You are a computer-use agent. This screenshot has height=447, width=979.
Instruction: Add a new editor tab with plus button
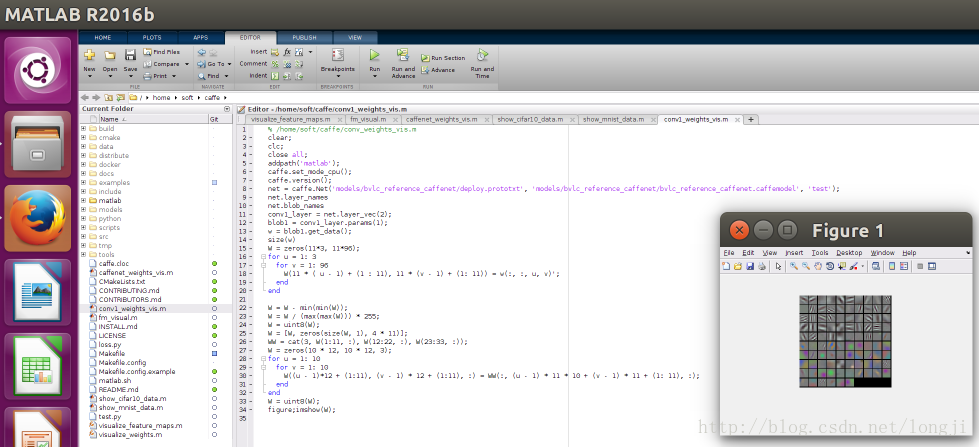click(750, 119)
